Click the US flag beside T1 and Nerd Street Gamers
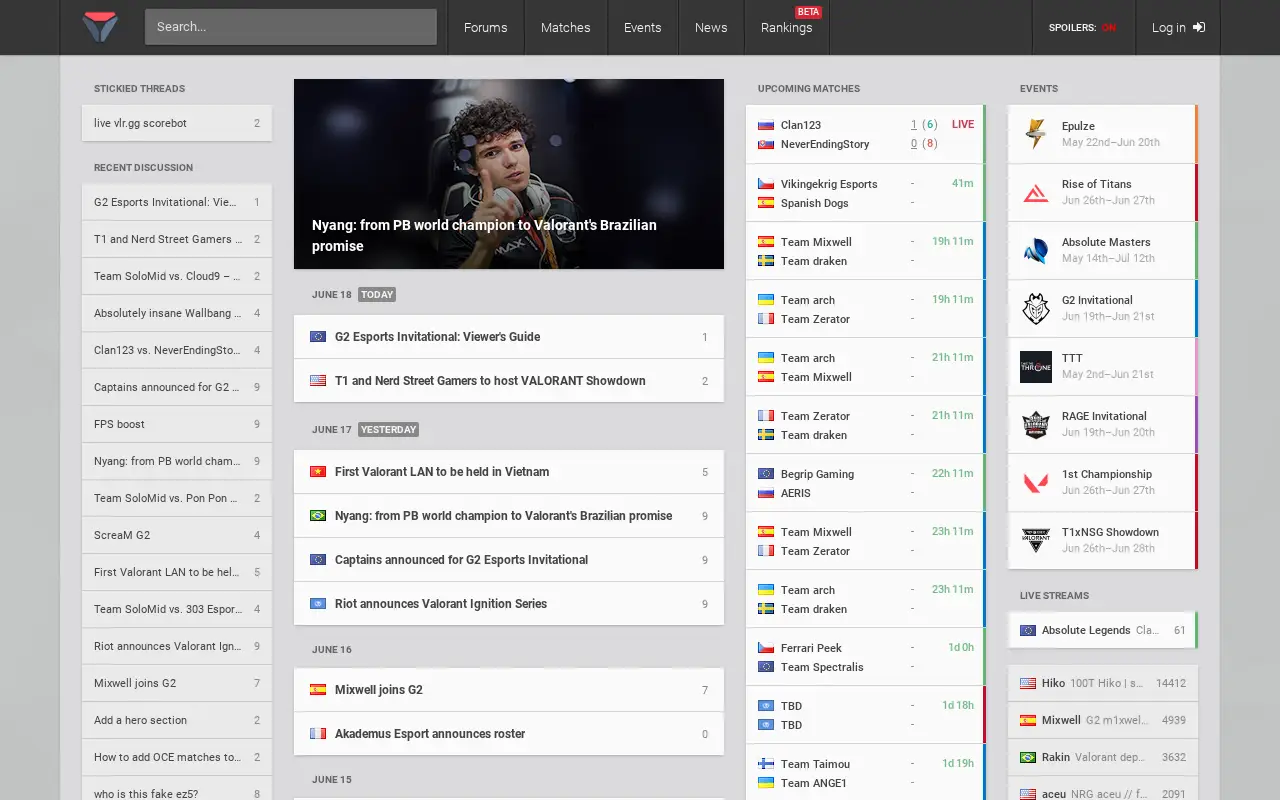Image resolution: width=1280 pixels, height=800 pixels. tap(318, 381)
